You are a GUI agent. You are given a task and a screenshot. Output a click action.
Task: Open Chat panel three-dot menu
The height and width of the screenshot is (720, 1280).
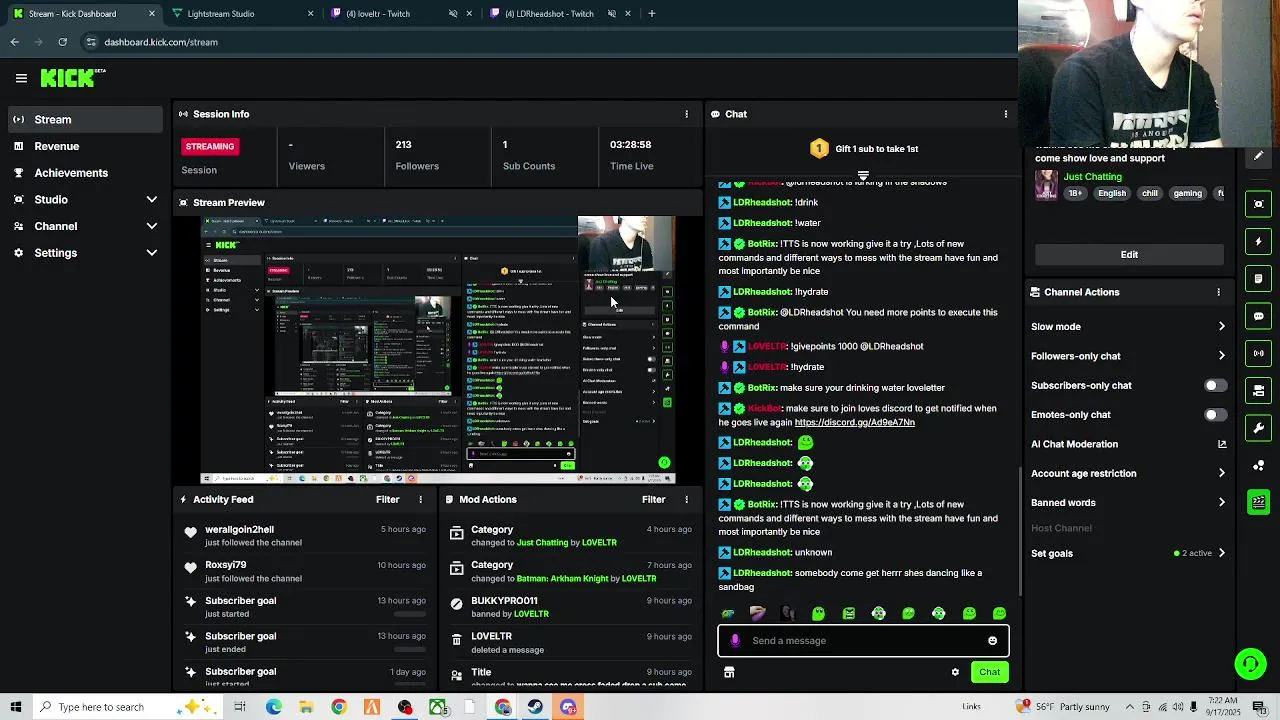tap(1006, 114)
